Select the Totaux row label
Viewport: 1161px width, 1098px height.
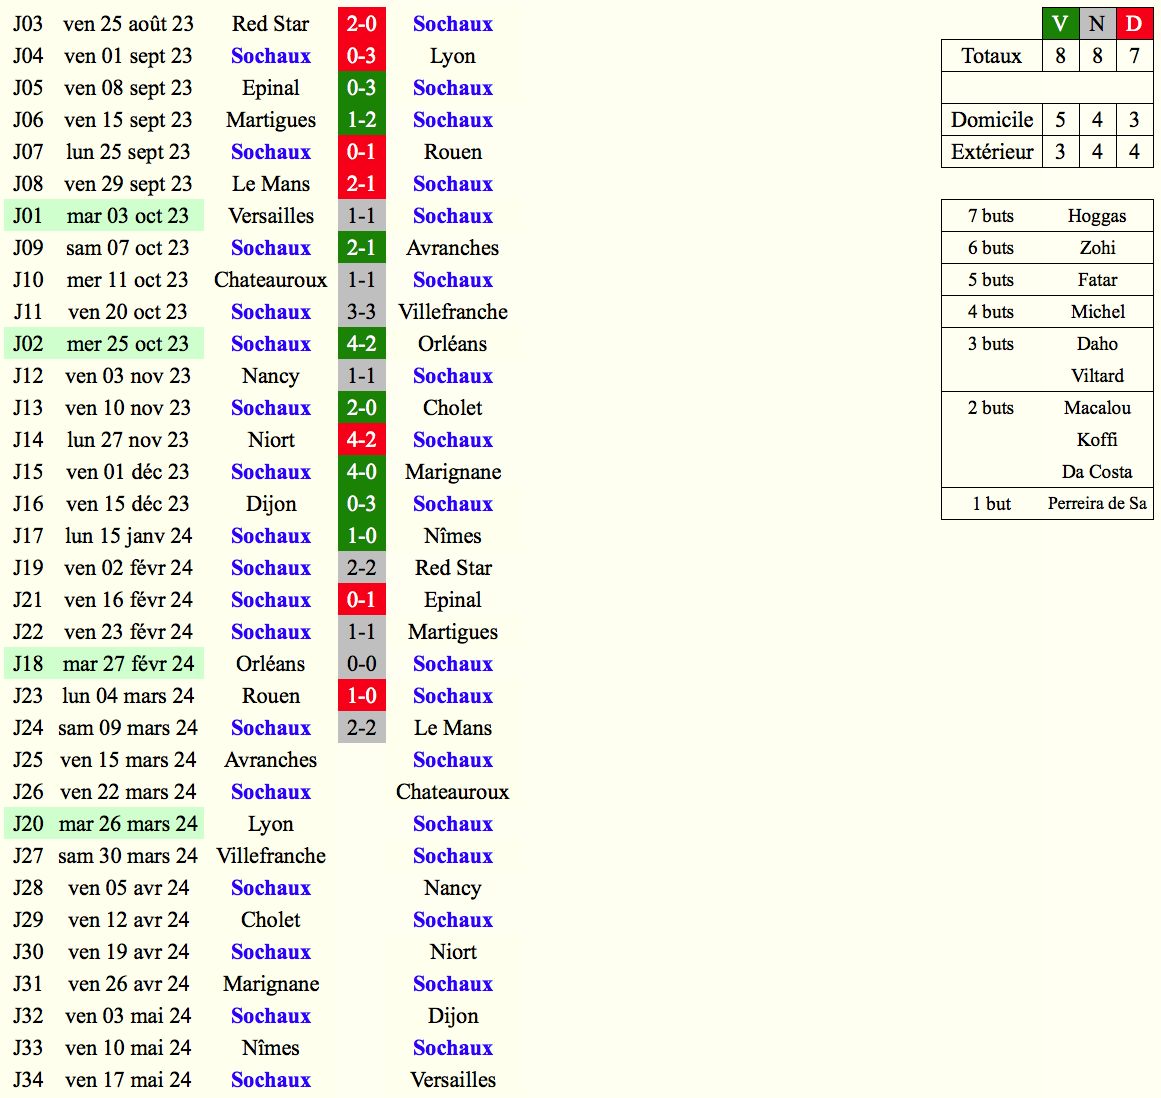pos(991,56)
